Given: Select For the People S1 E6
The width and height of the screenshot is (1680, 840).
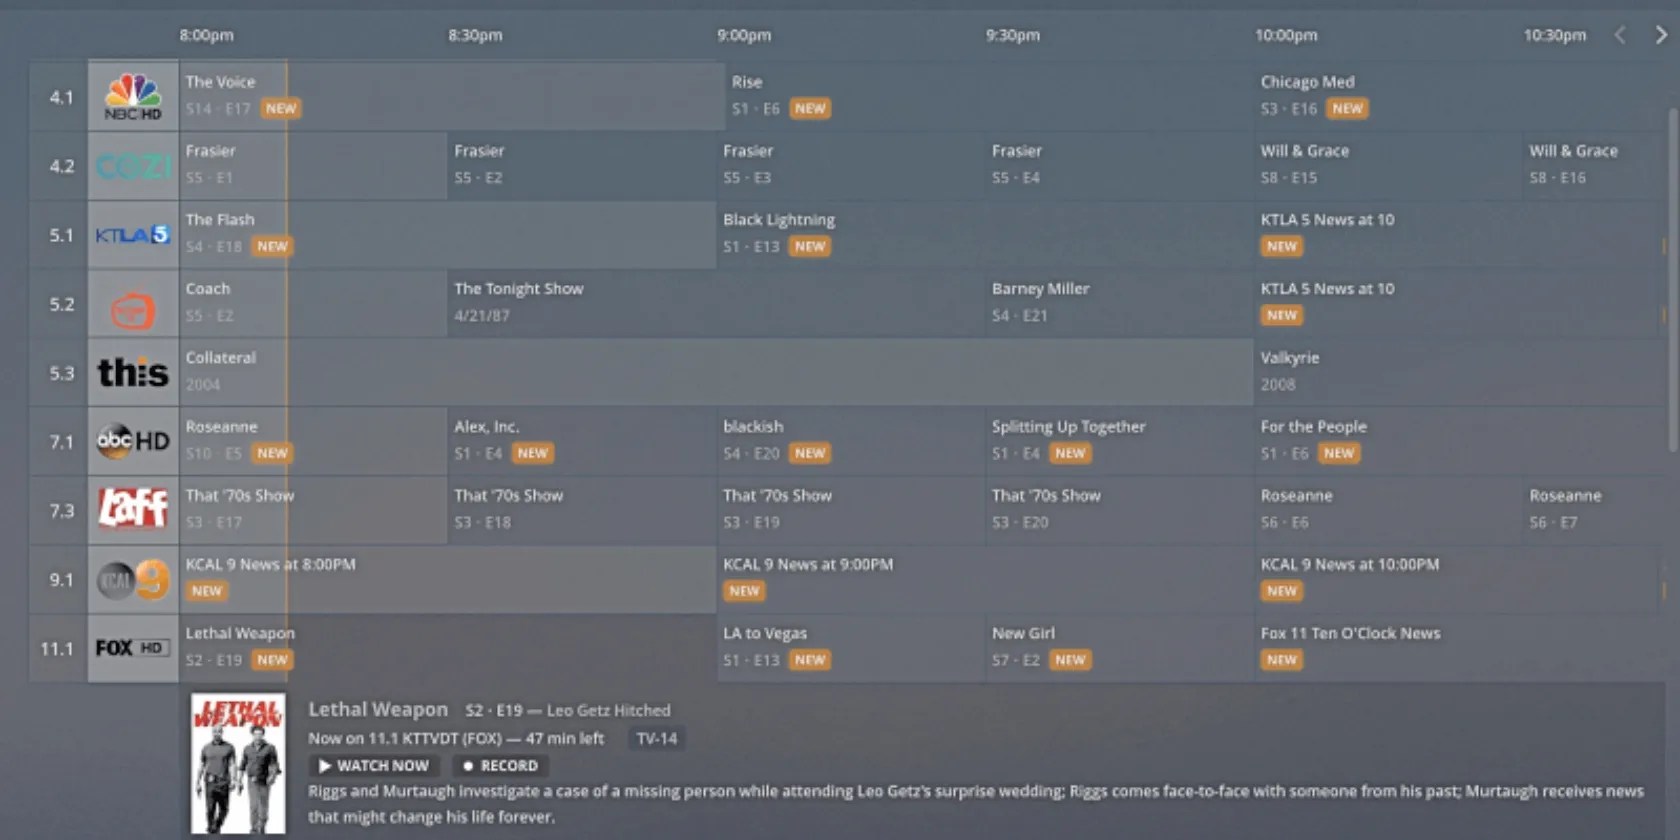Looking at the screenshot, I should [x=1461, y=441].
